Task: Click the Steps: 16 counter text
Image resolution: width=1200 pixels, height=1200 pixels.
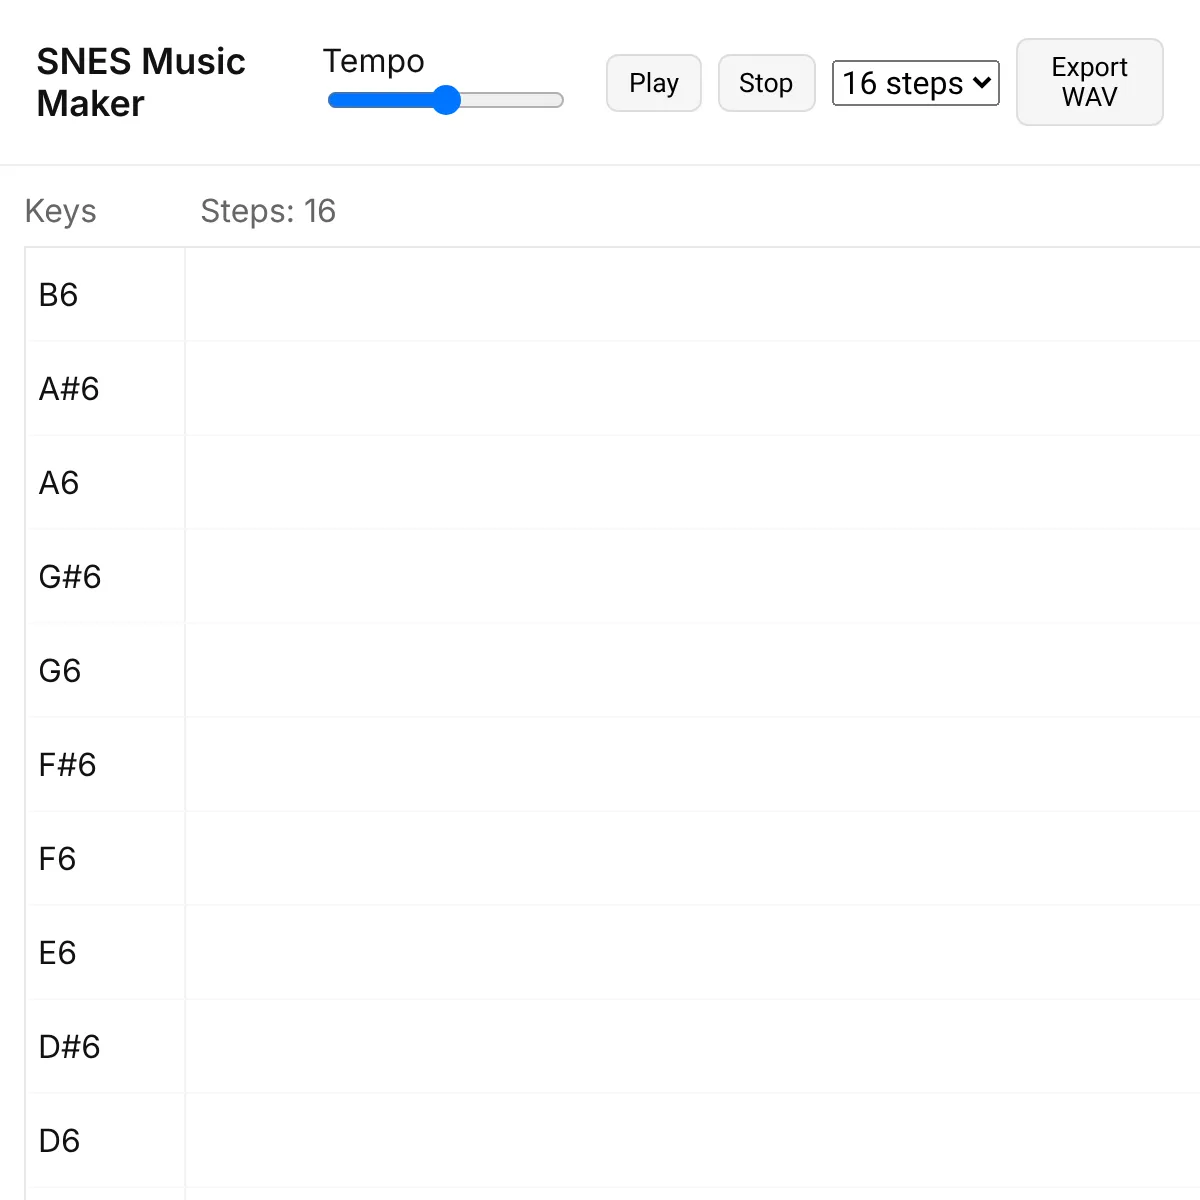Action: [x=268, y=211]
